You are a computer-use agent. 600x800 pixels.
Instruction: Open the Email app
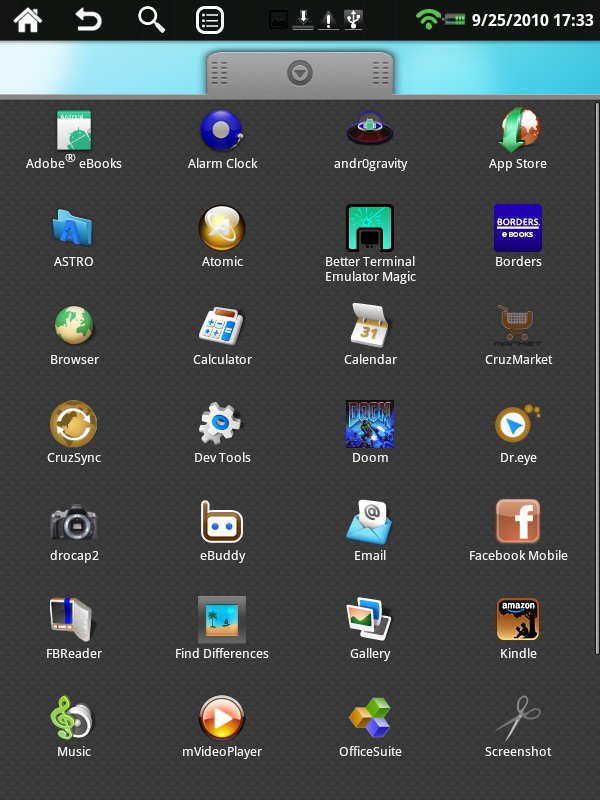pyautogui.click(x=369, y=521)
